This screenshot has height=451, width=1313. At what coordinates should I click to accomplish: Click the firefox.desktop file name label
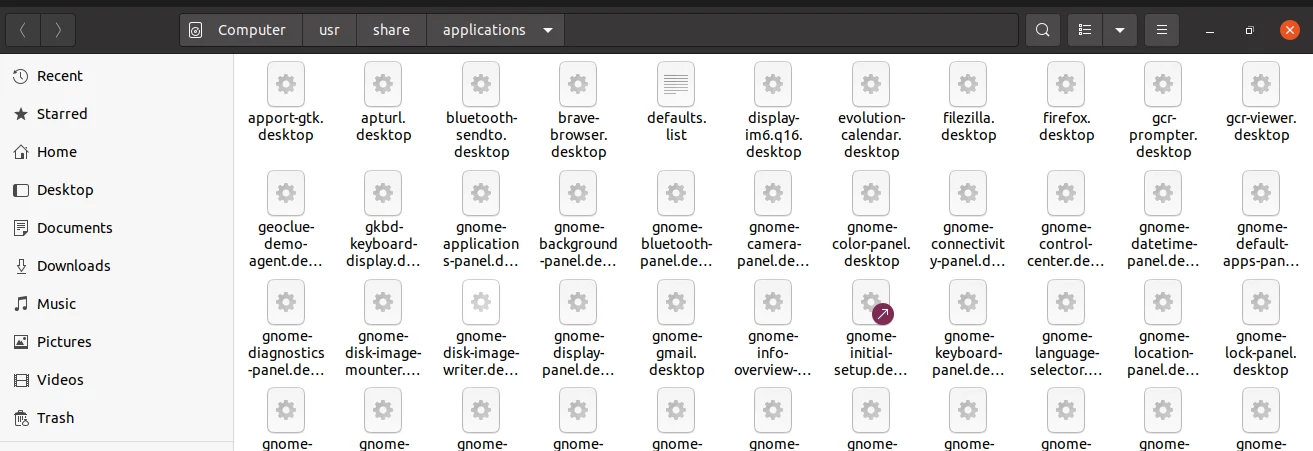(1066, 126)
